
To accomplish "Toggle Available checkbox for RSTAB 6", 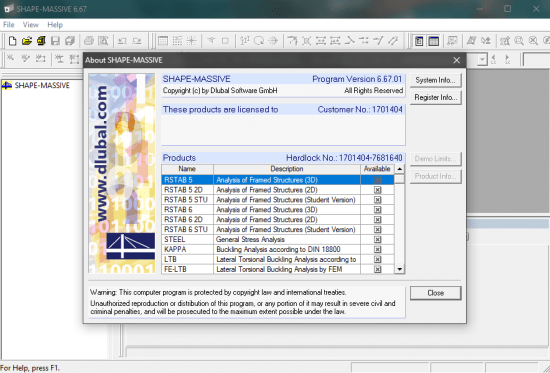I will tap(377, 209).
